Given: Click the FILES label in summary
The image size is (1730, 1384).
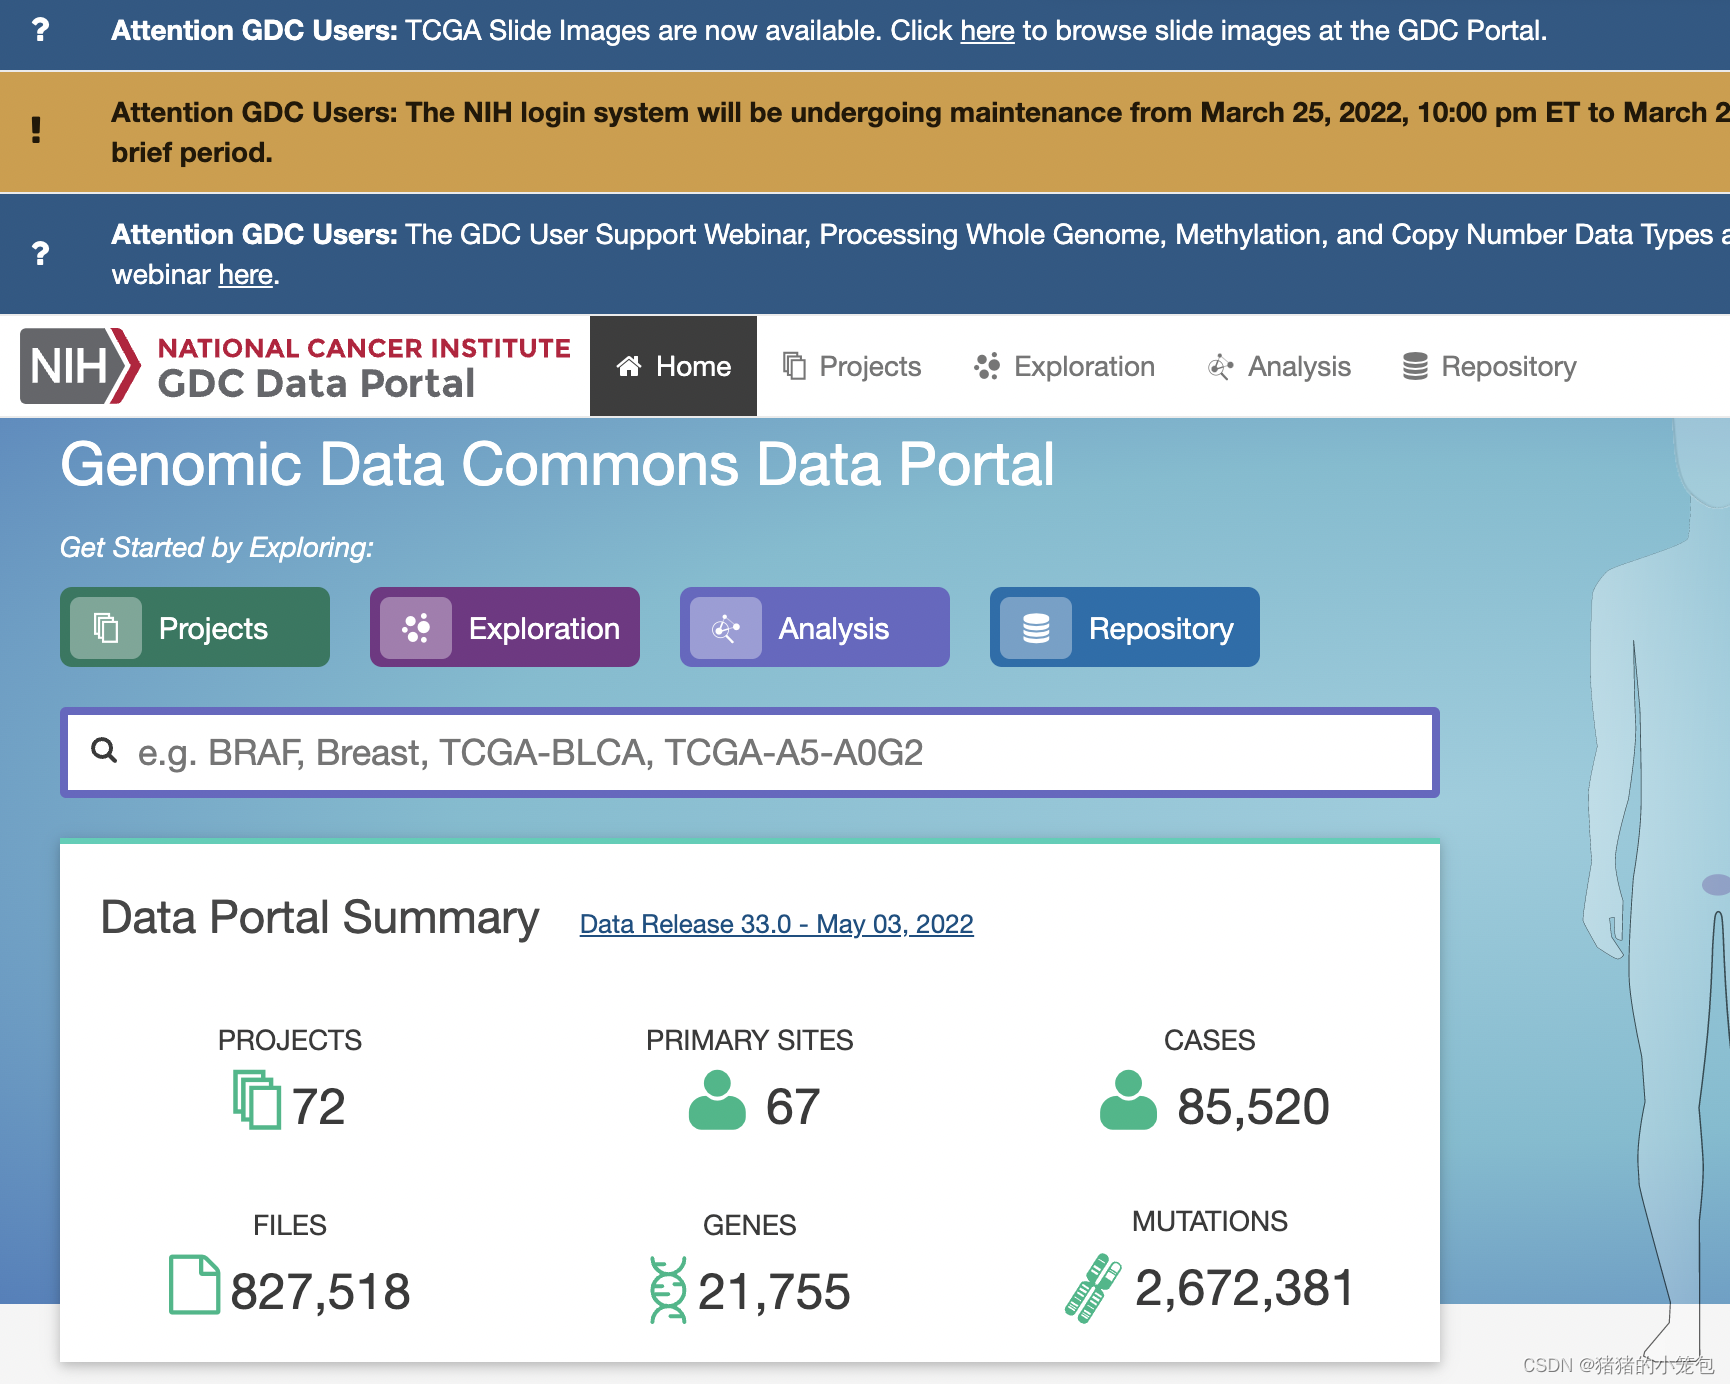Looking at the screenshot, I should click(x=290, y=1225).
